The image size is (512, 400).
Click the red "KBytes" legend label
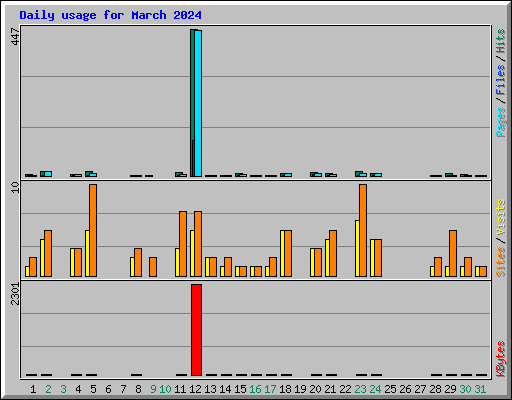(x=500, y=359)
